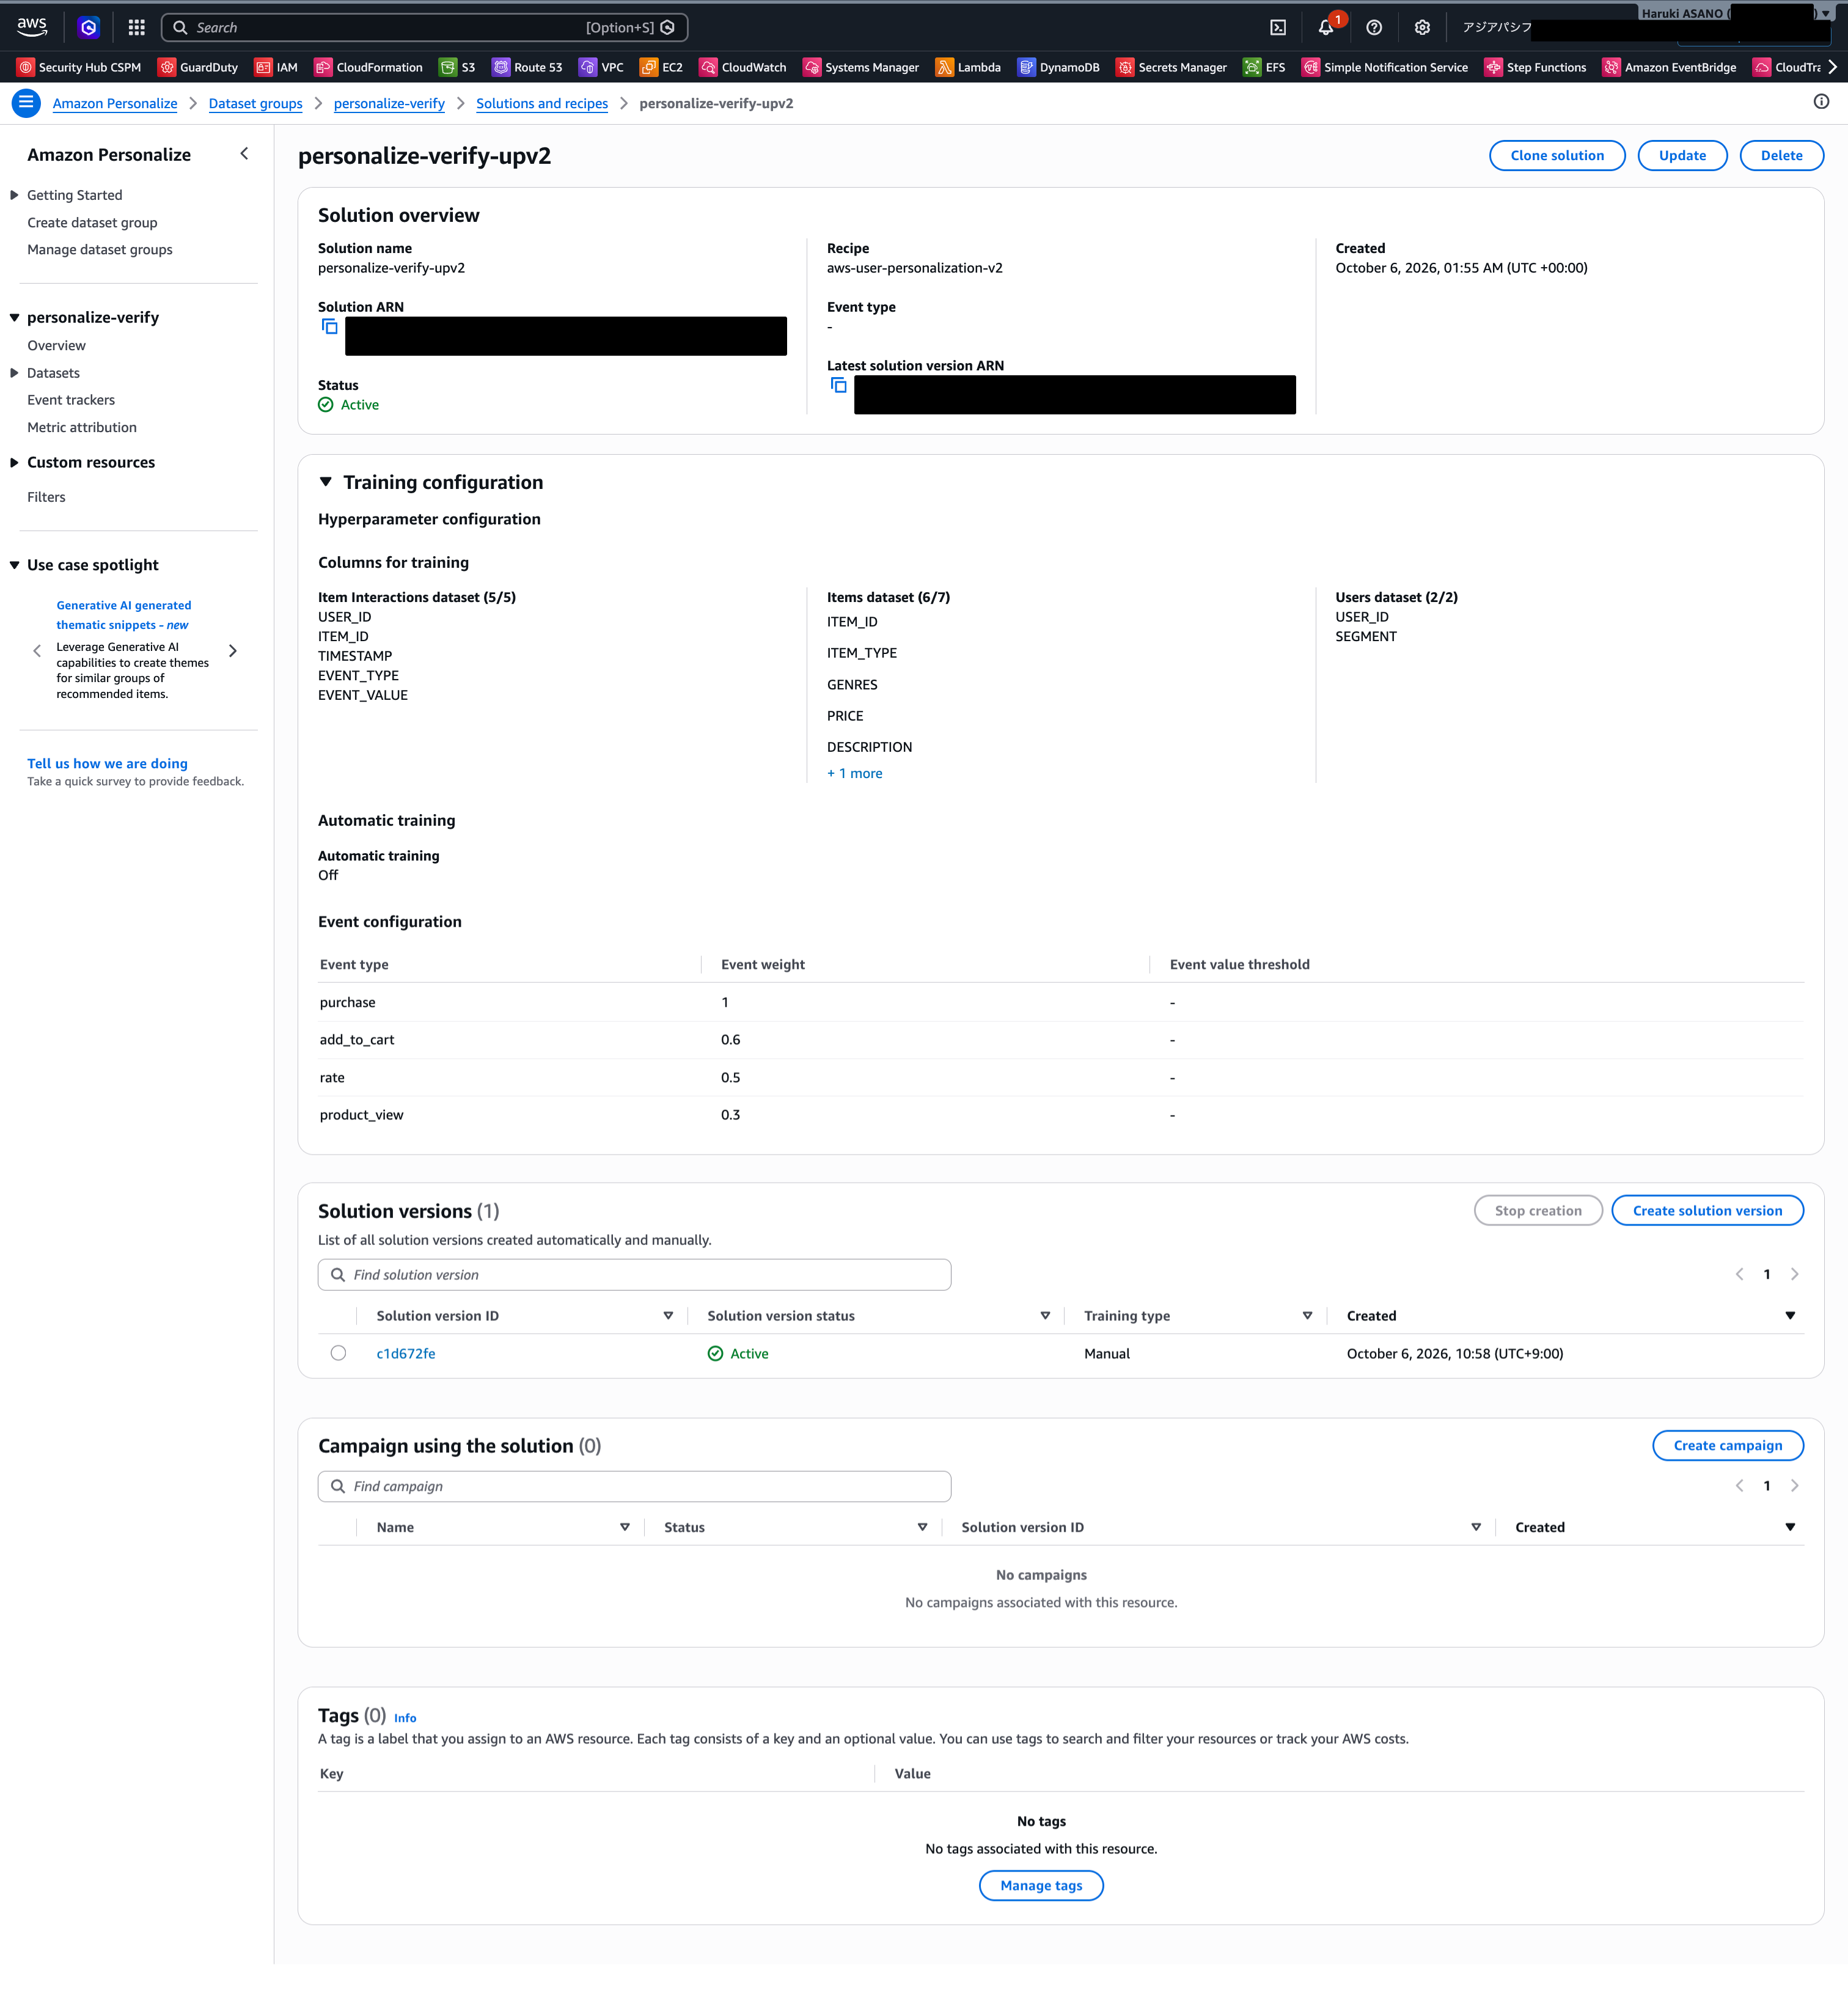Go to Metric attribution in sidebar
Image resolution: width=1848 pixels, height=1998 pixels.
pyautogui.click(x=82, y=427)
